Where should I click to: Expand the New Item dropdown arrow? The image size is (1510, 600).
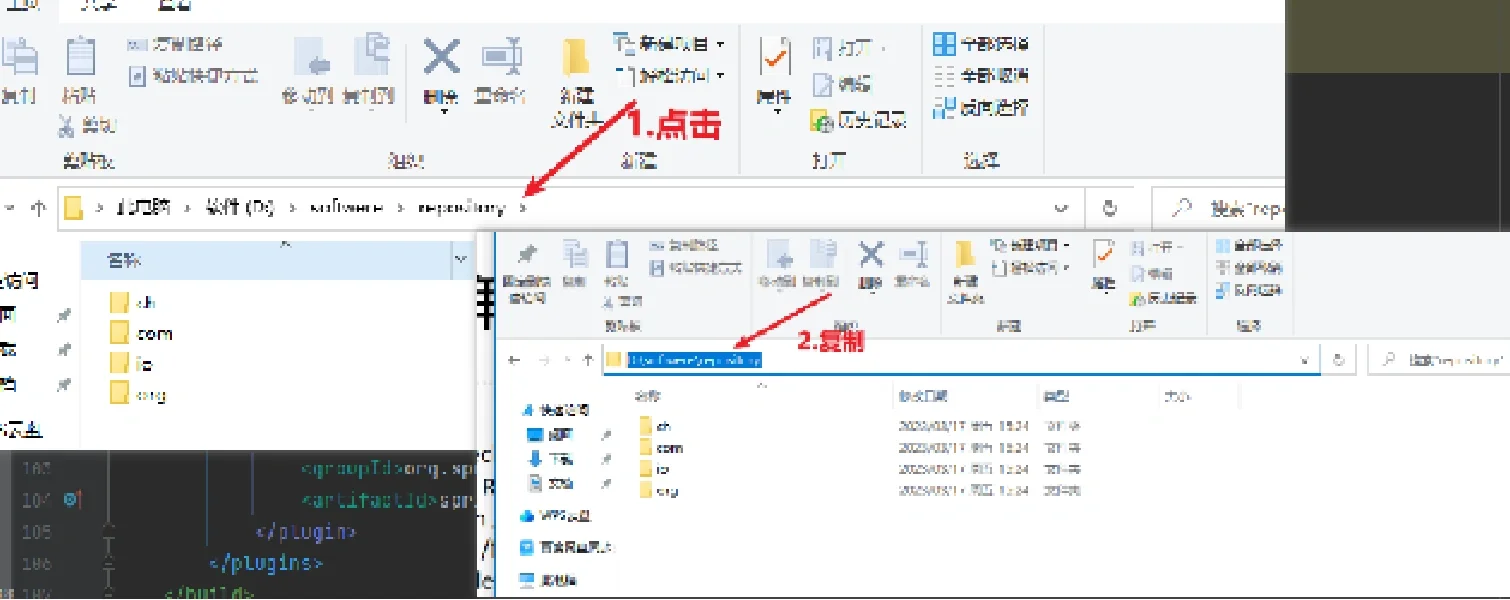[720, 43]
